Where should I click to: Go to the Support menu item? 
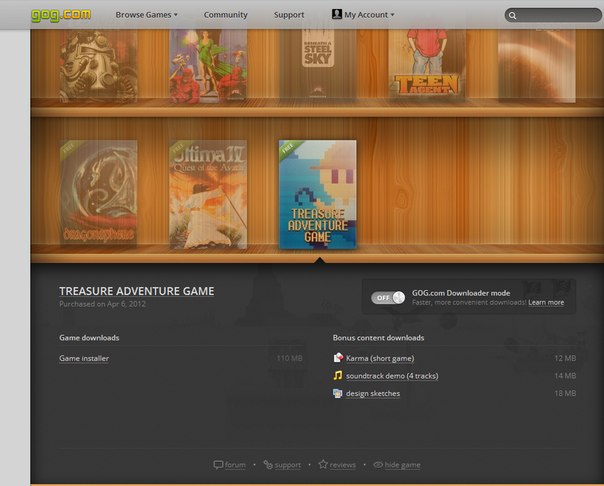click(289, 15)
